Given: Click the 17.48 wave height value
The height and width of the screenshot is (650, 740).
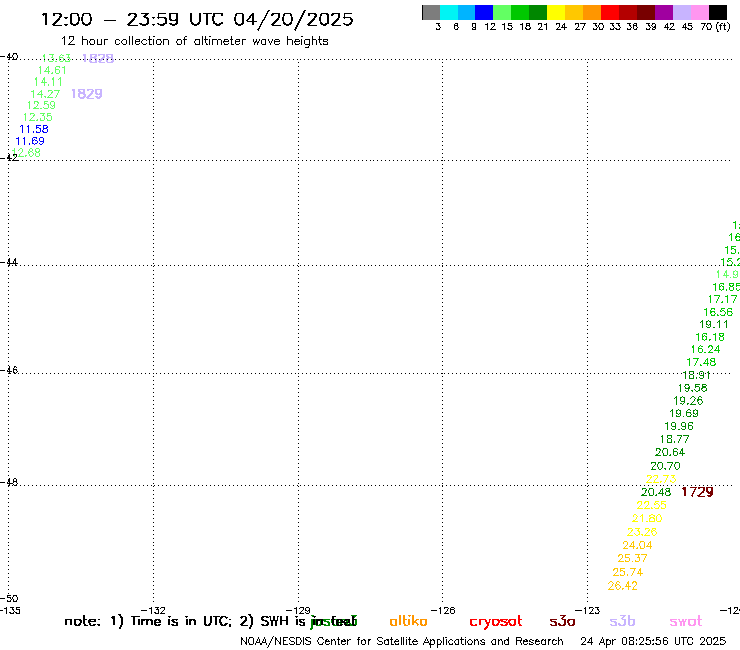Looking at the screenshot, I should point(701,362).
